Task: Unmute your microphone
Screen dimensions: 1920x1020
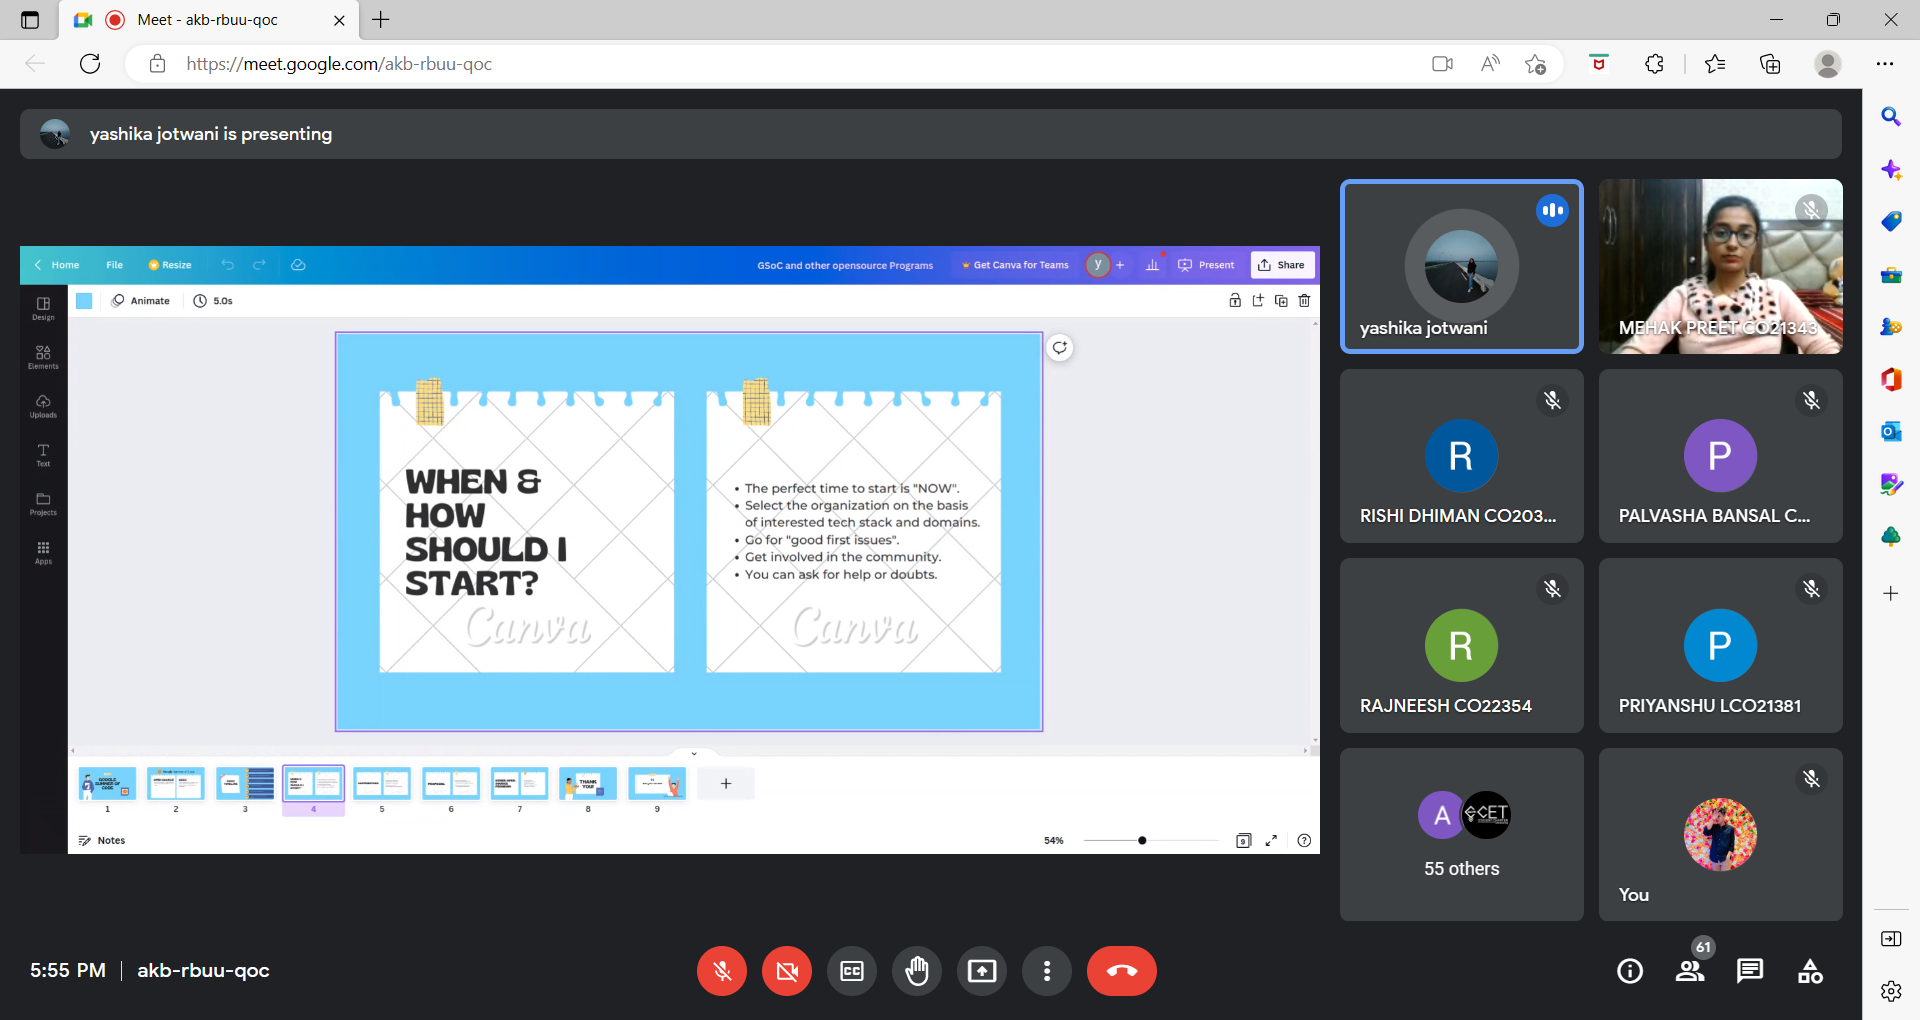Action: tap(722, 971)
